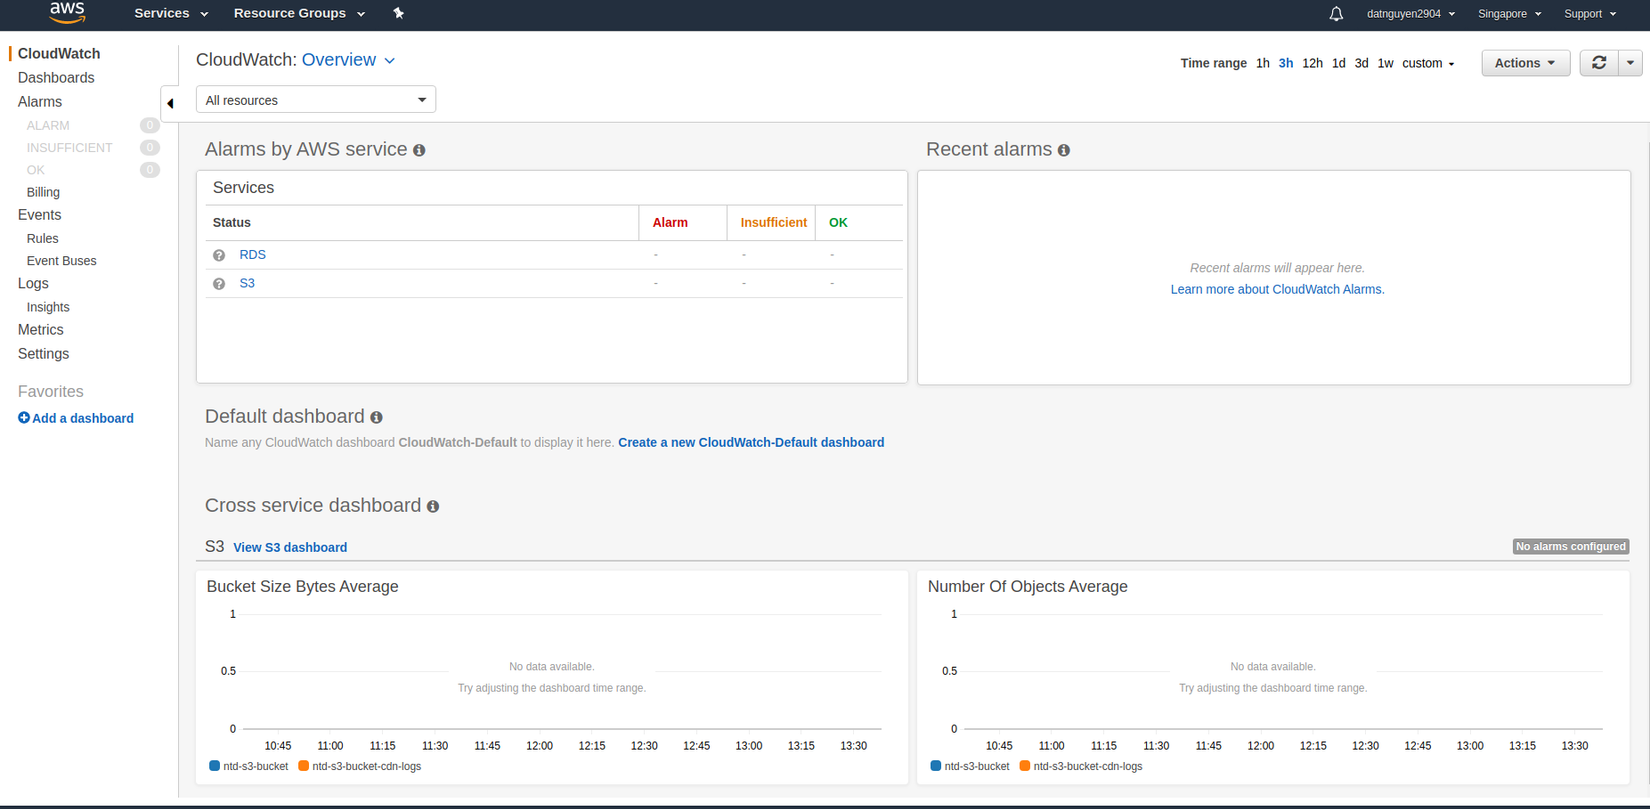Open the custom time range dropdown
The width and height of the screenshot is (1650, 809).
click(x=1428, y=63)
